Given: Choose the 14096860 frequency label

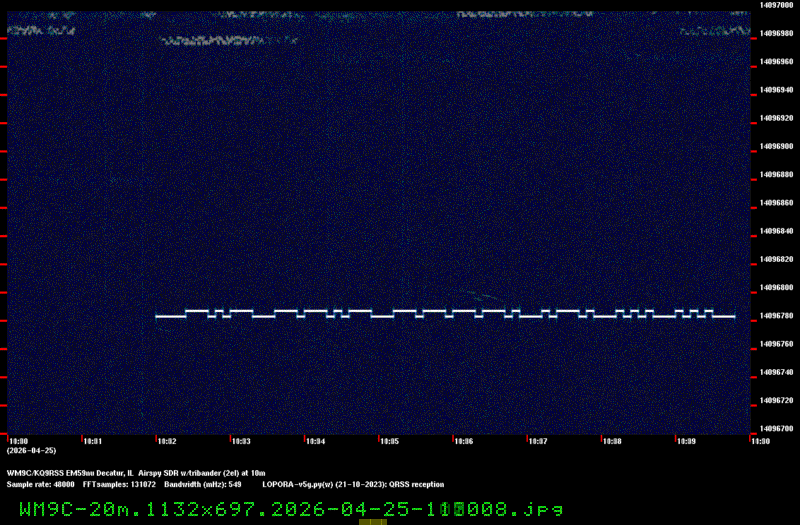Looking at the screenshot, I should (x=776, y=203).
